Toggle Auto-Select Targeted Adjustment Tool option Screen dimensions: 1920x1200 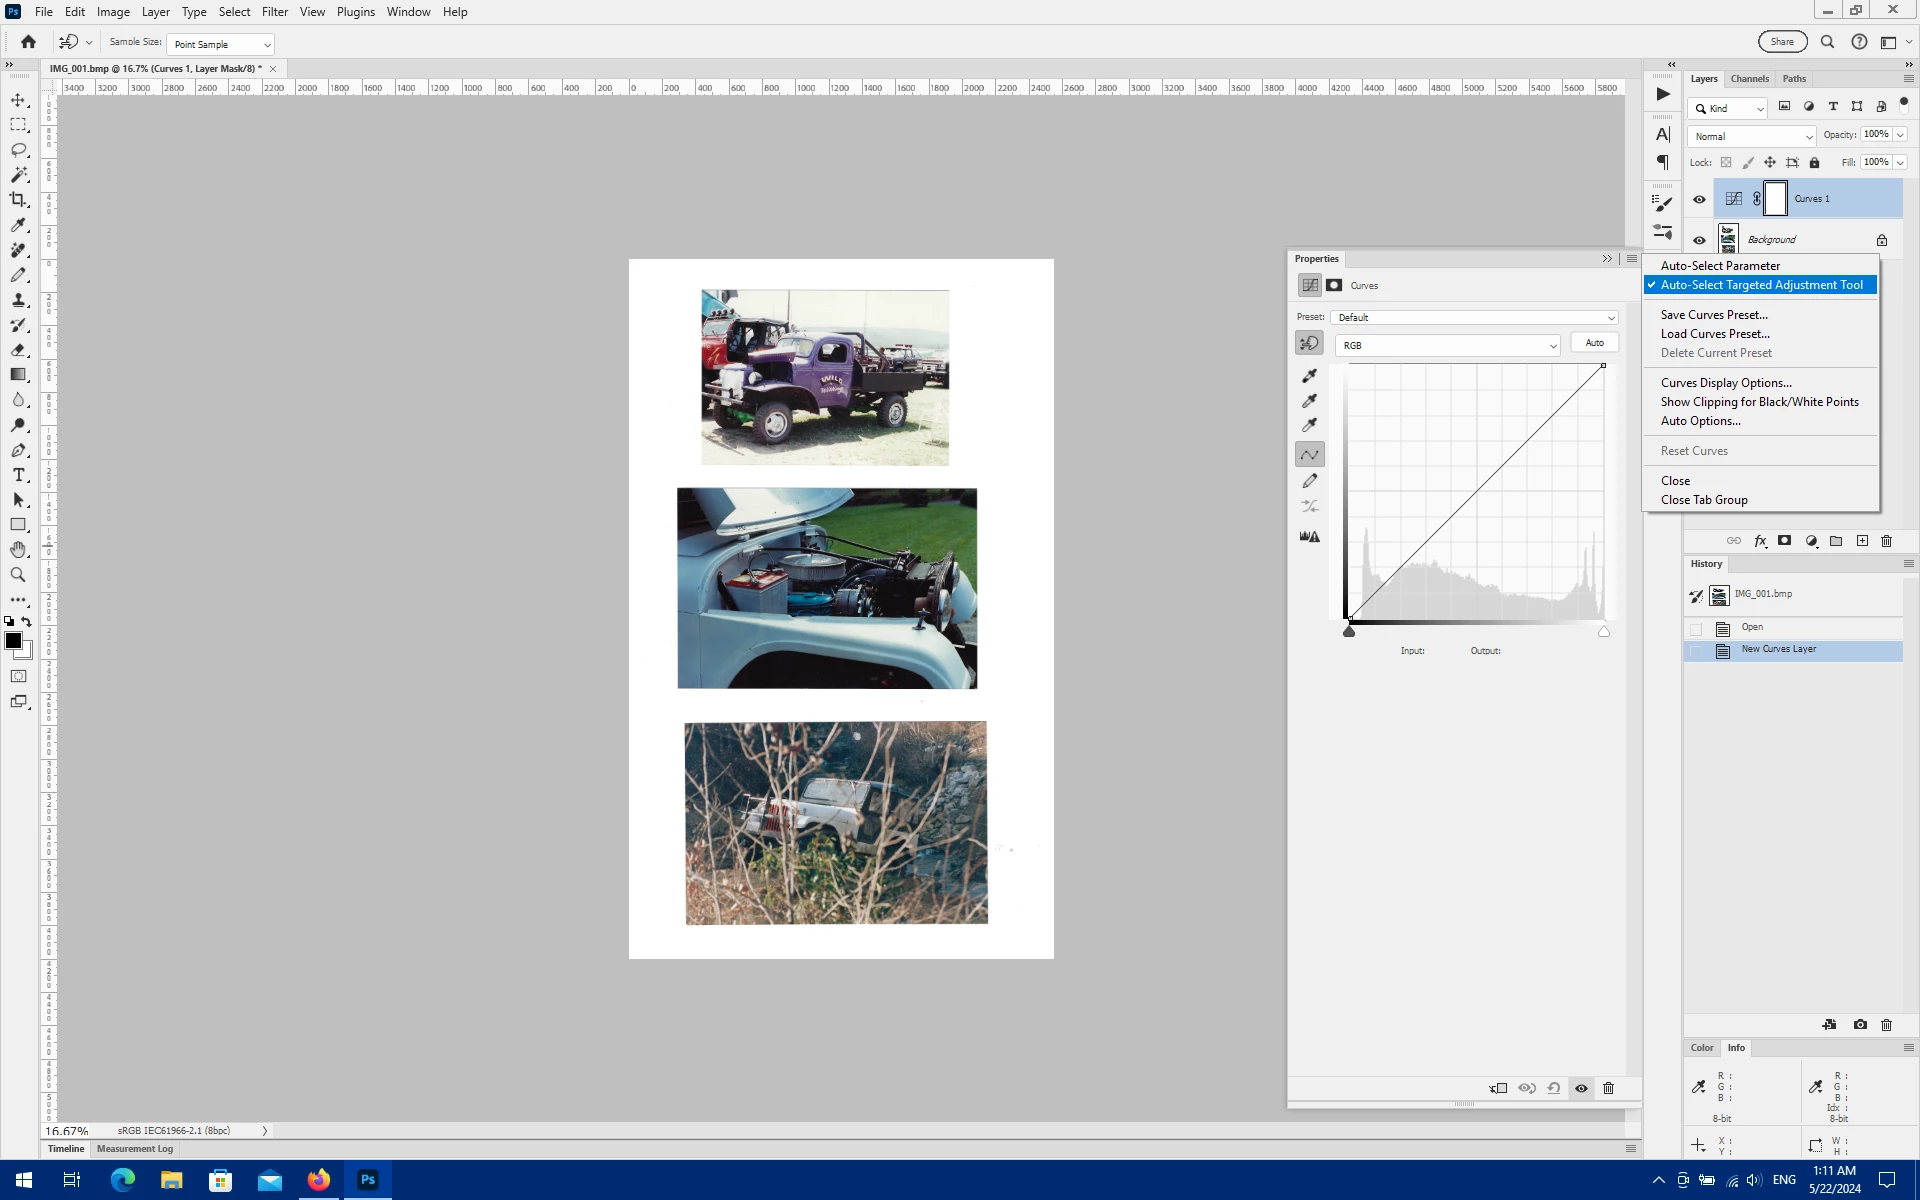pyautogui.click(x=1761, y=285)
